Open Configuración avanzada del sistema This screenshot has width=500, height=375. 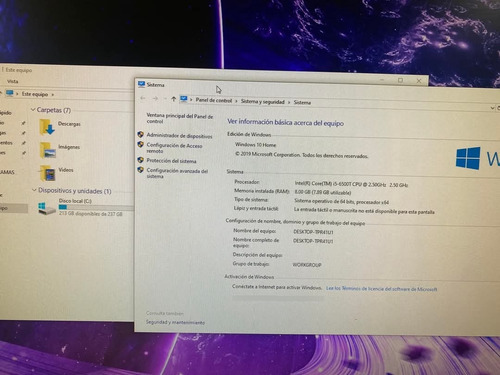177,173
